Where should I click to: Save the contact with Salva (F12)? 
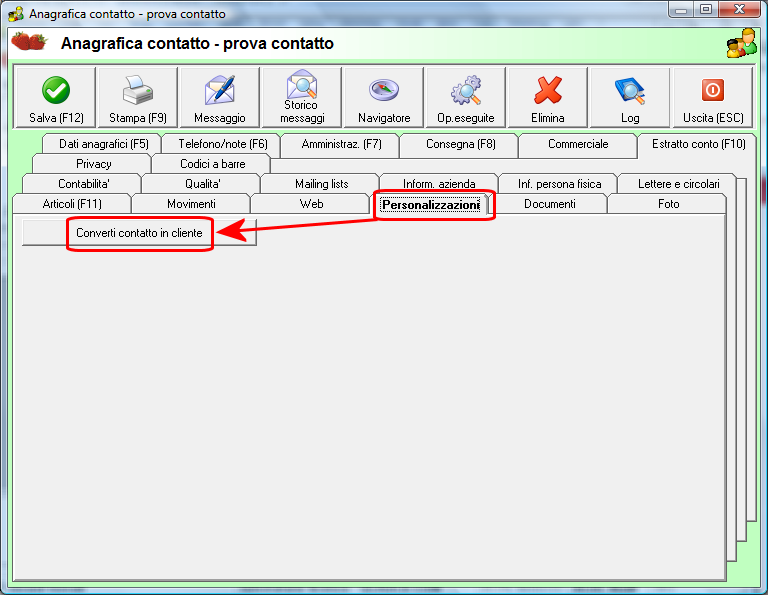[x=56, y=98]
